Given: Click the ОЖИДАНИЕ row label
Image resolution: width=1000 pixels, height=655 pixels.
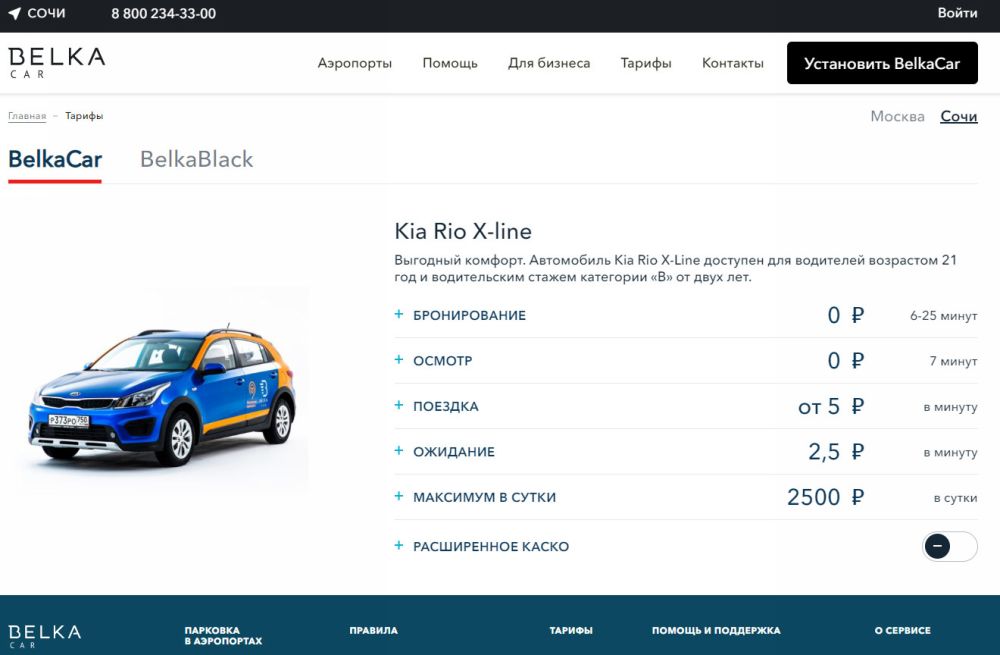Looking at the screenshot, I should click(453, 452).
